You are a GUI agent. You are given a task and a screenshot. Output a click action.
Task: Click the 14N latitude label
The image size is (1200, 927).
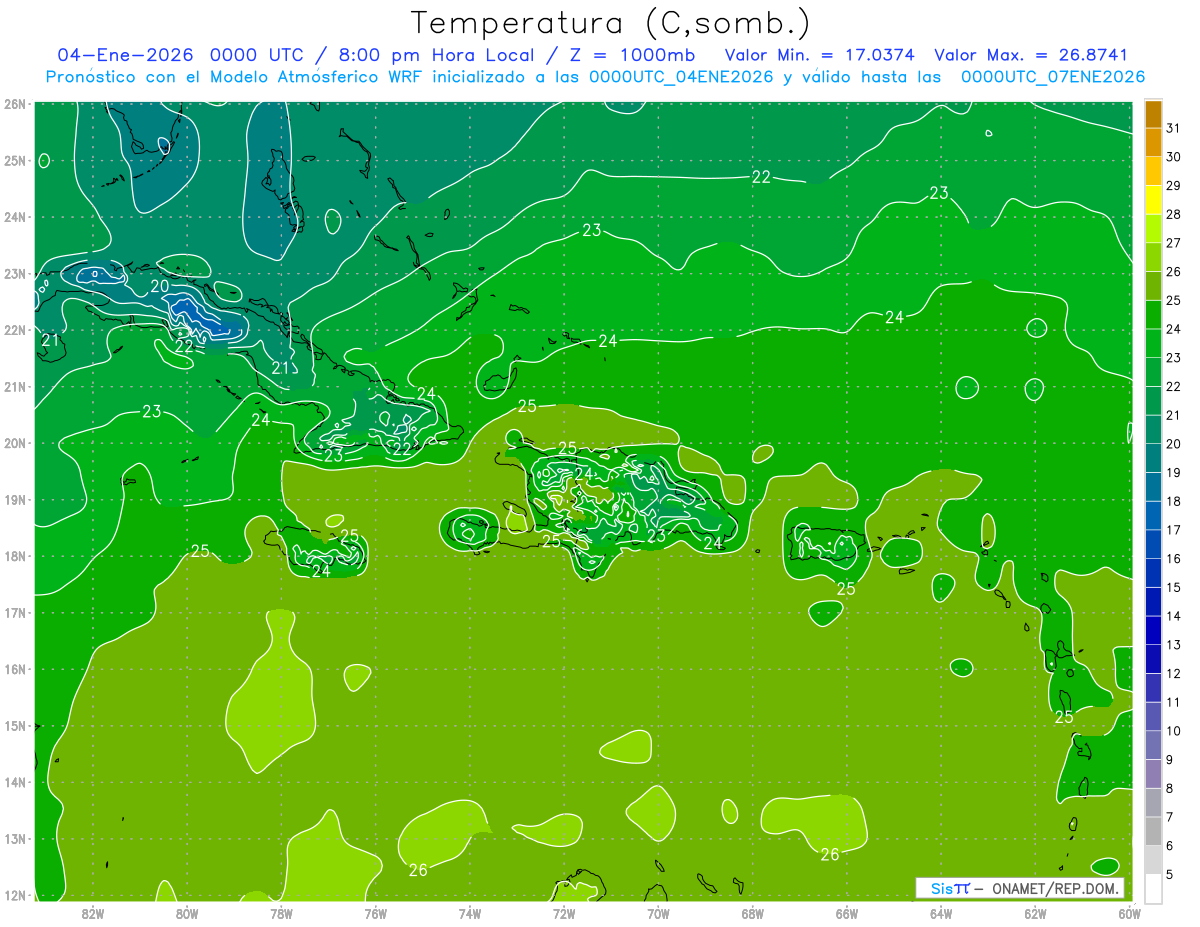pos(14,782)
